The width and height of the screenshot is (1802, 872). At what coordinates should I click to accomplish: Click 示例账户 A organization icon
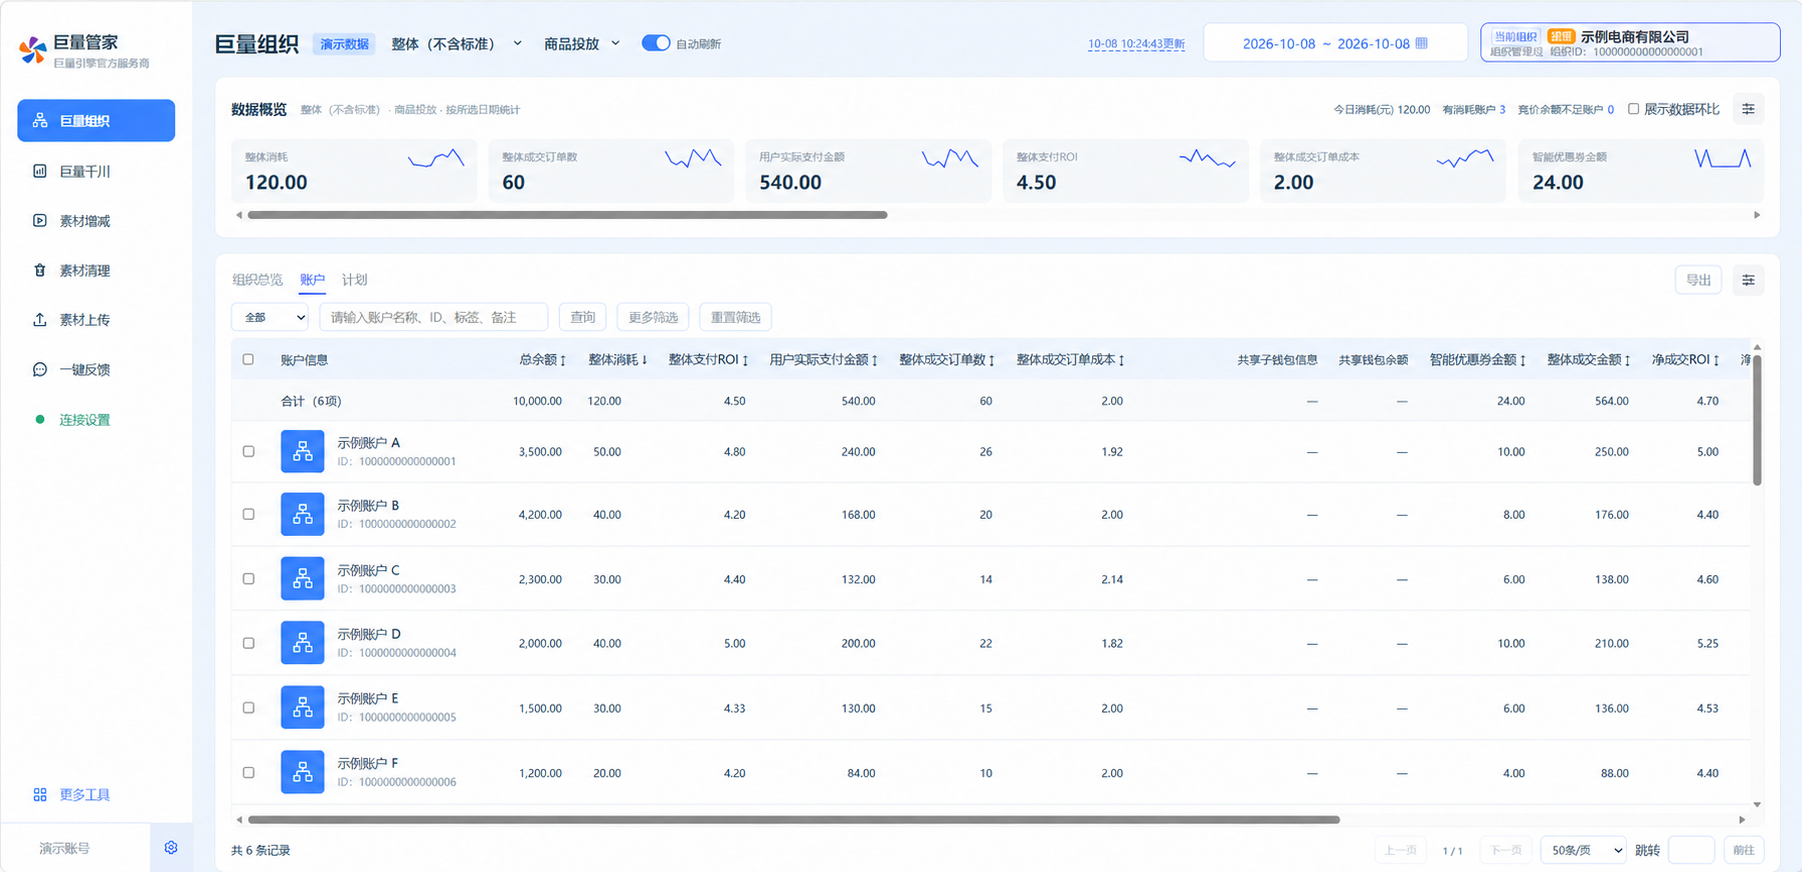point(302,451)
